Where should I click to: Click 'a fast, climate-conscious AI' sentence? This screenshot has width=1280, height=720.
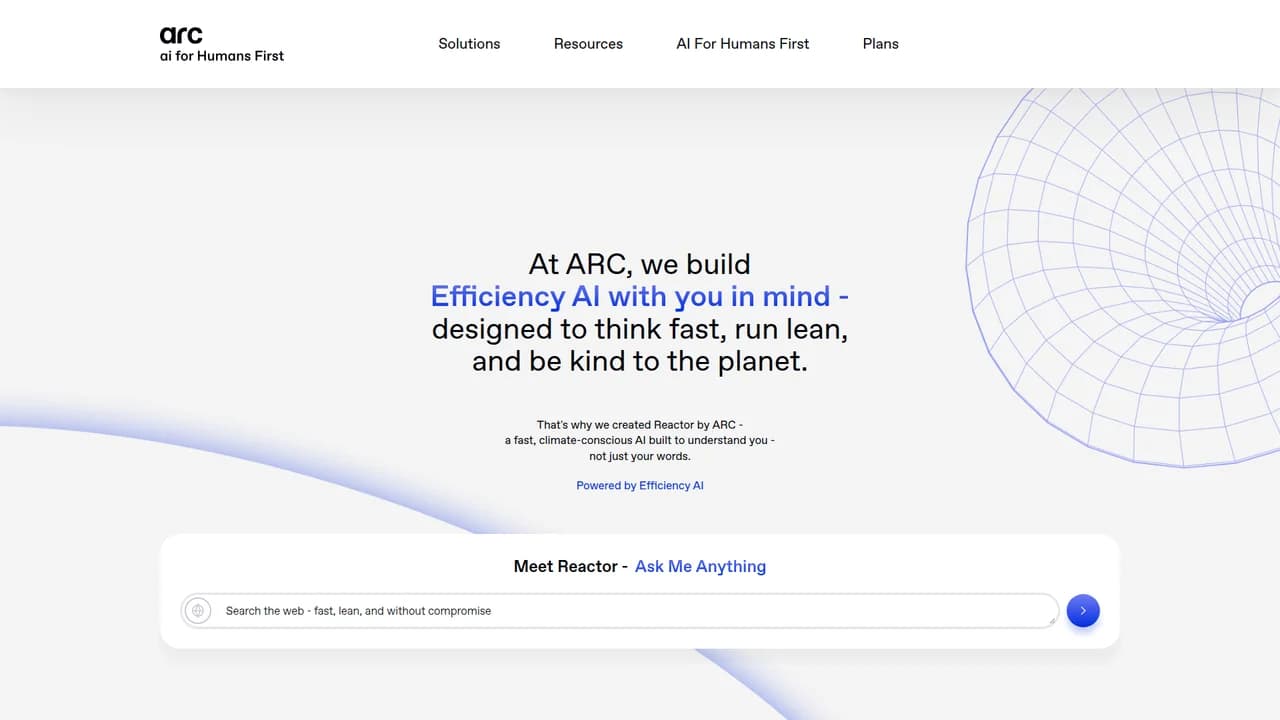coord(640,440)
